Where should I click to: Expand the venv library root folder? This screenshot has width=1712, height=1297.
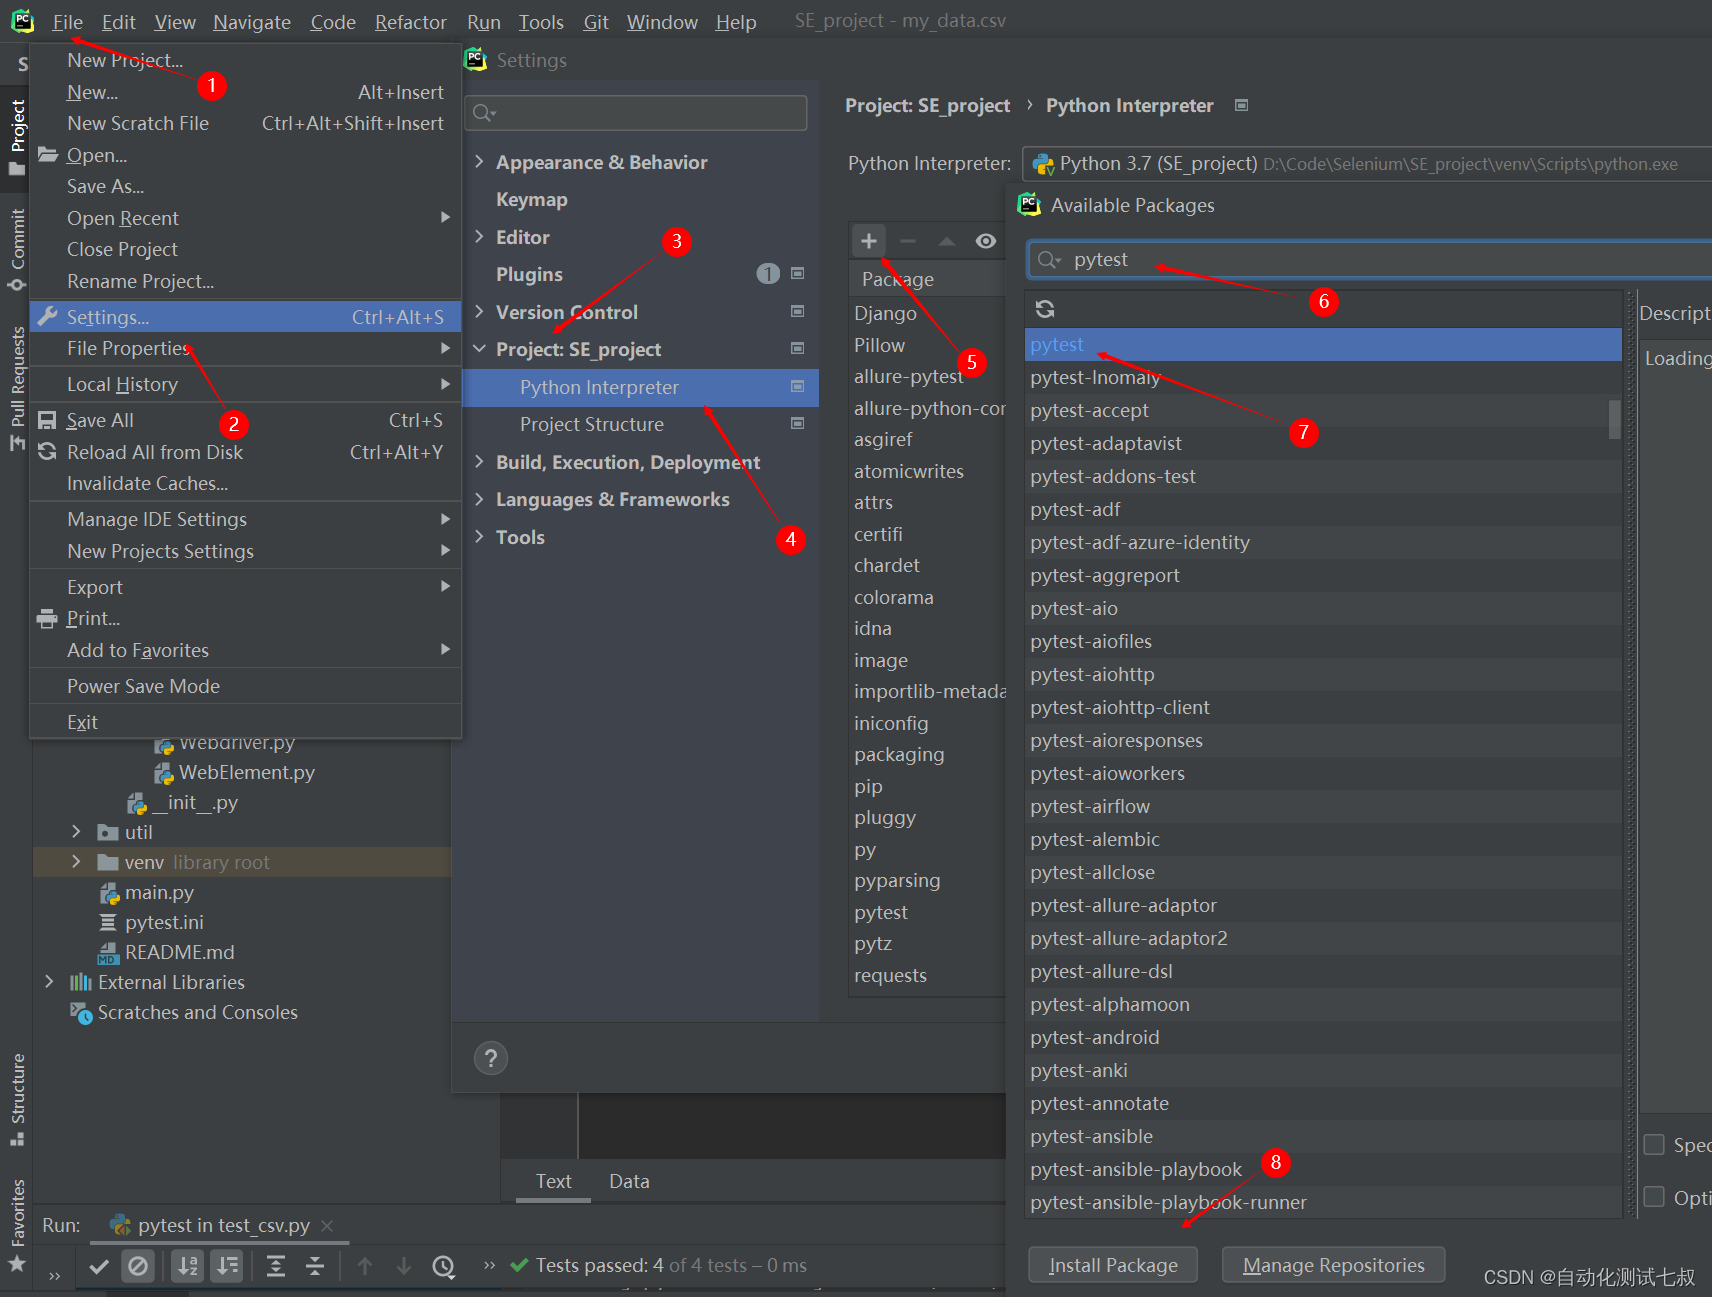[76, 861]
